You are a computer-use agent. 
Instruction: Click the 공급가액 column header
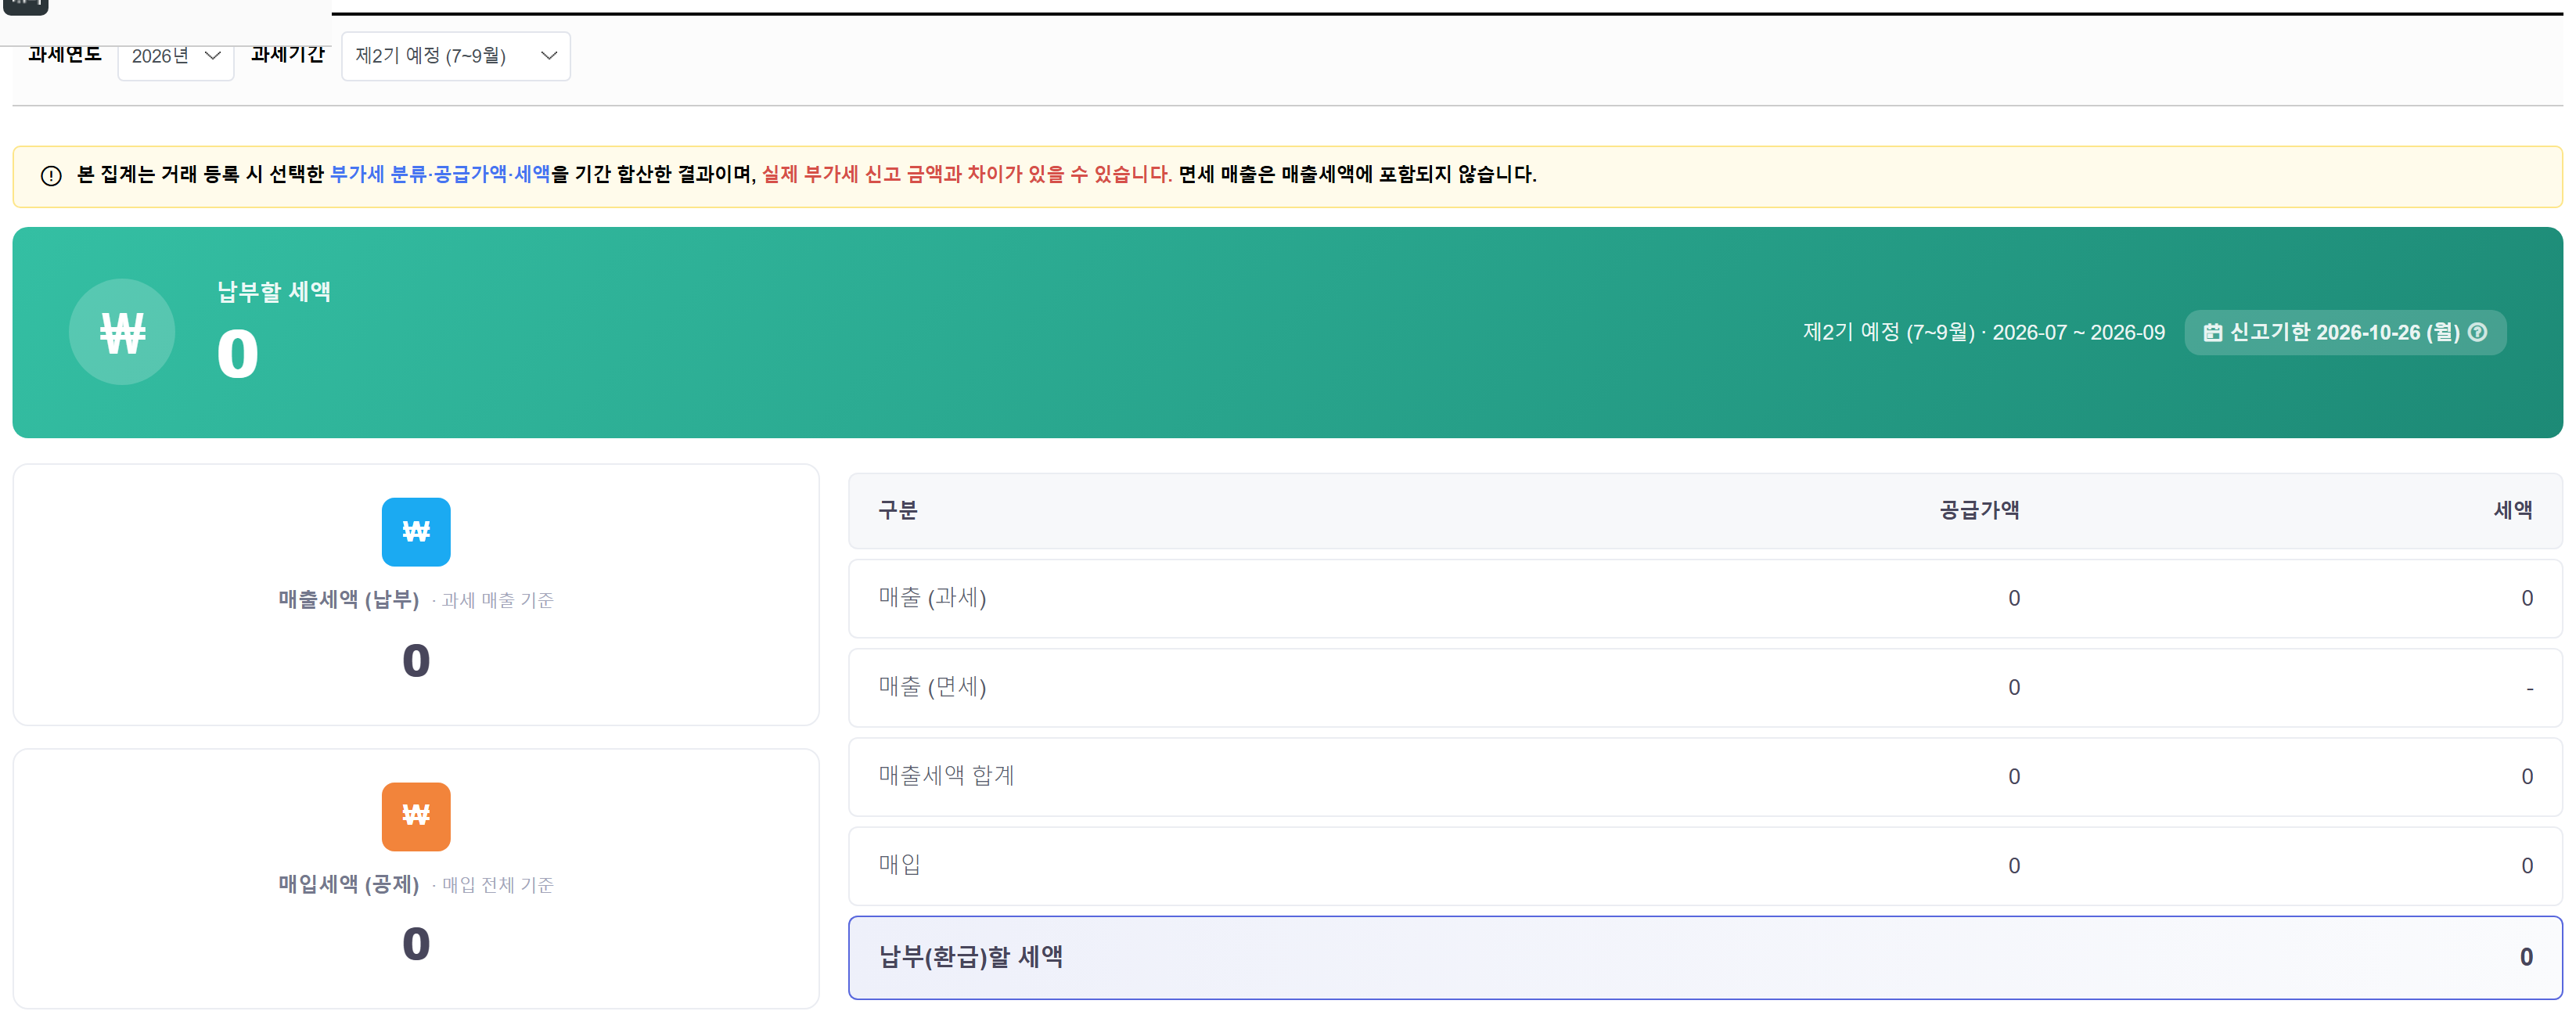(x=1979, y=511)
